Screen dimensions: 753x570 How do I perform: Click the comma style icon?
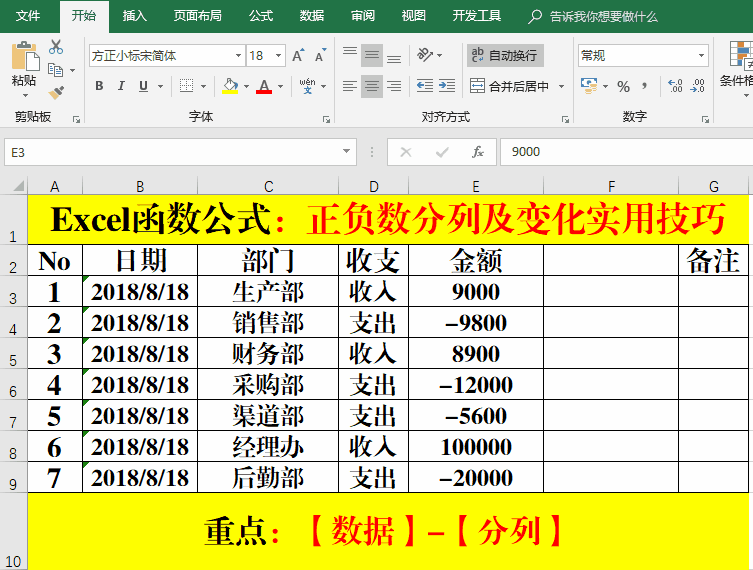coord(646,86)
